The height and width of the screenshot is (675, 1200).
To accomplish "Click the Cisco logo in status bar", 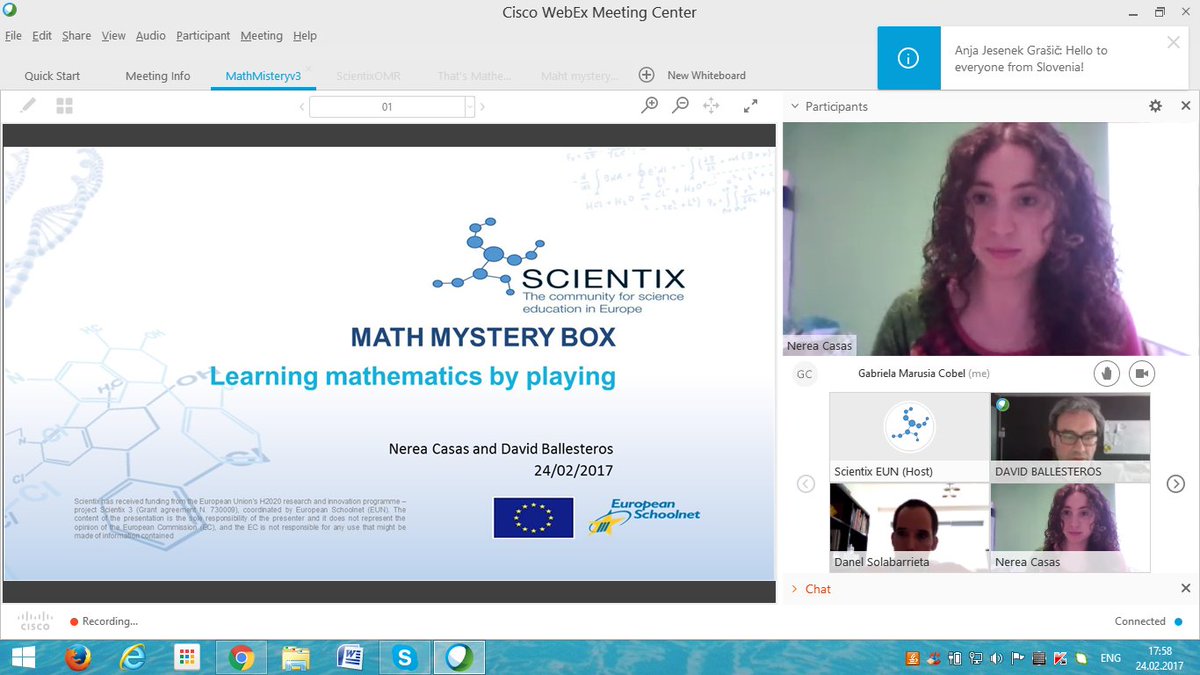I will [x=36, y=621].
